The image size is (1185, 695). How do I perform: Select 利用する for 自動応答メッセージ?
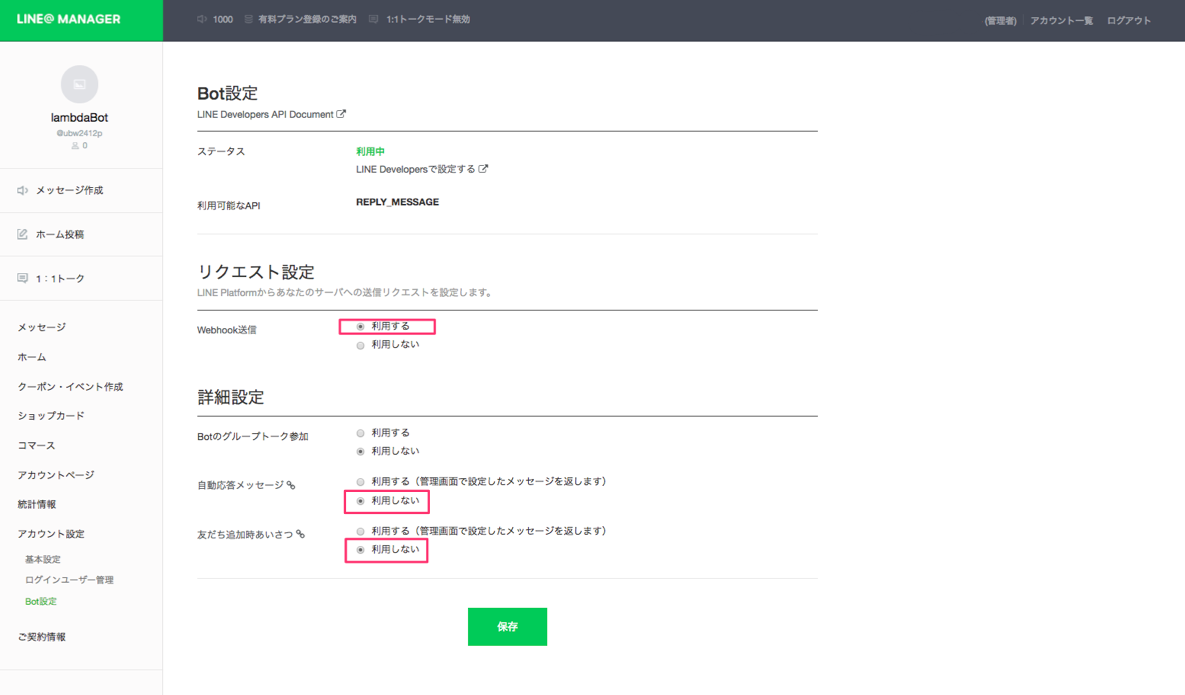pos(360,481)
